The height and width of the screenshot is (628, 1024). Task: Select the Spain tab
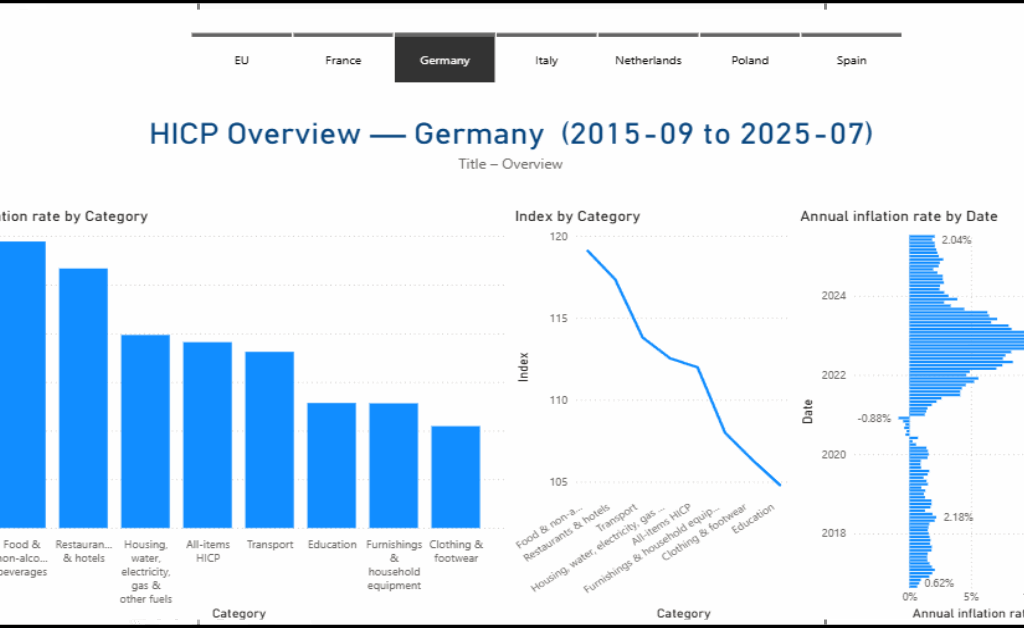tap(851, 60)
